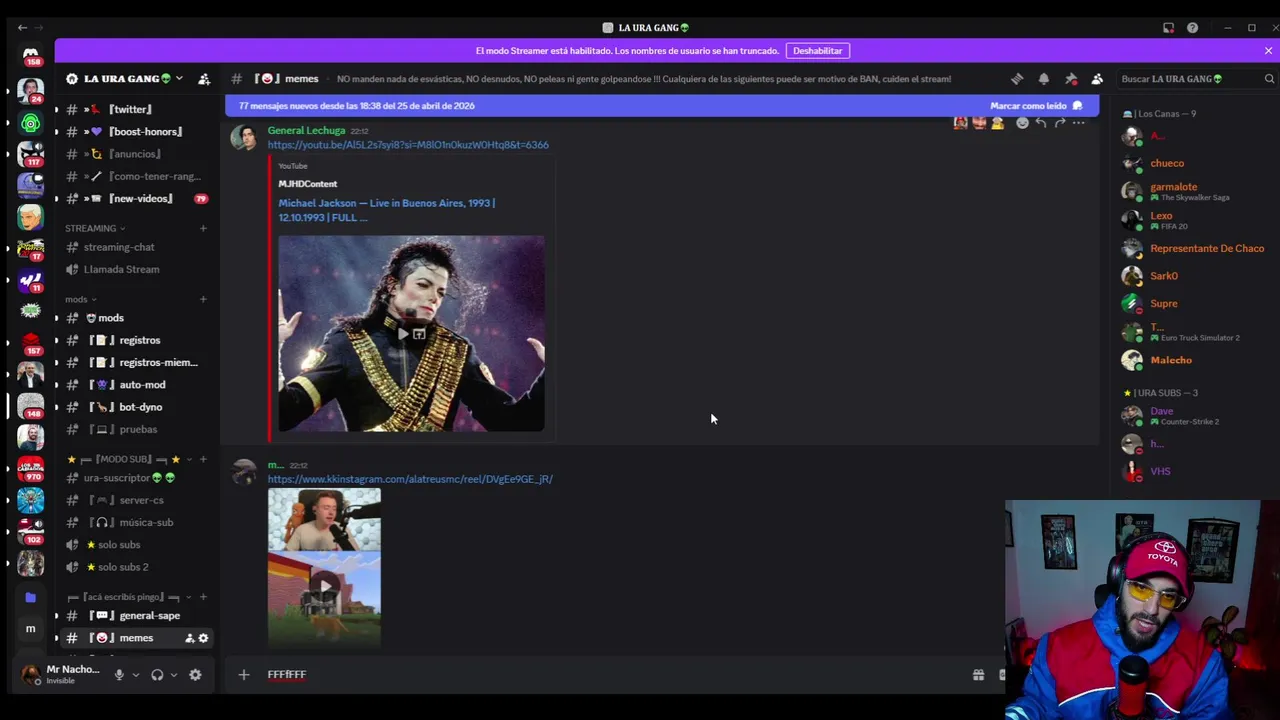1280x720 pixels.
Task: Invite people to LA URA GANG server
Action: point(204,79)
